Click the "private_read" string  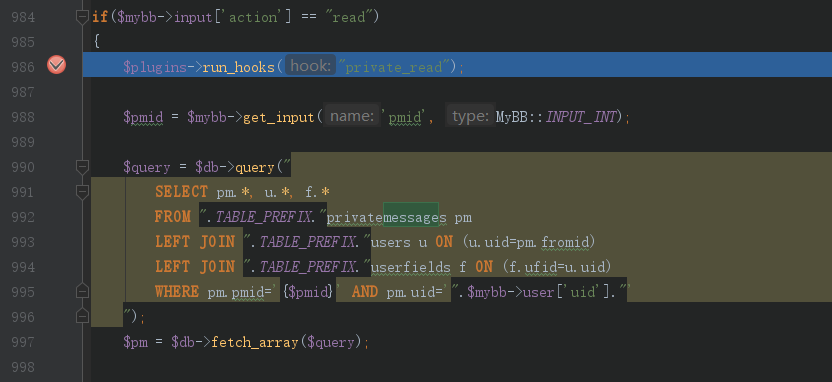coord(395,67)
